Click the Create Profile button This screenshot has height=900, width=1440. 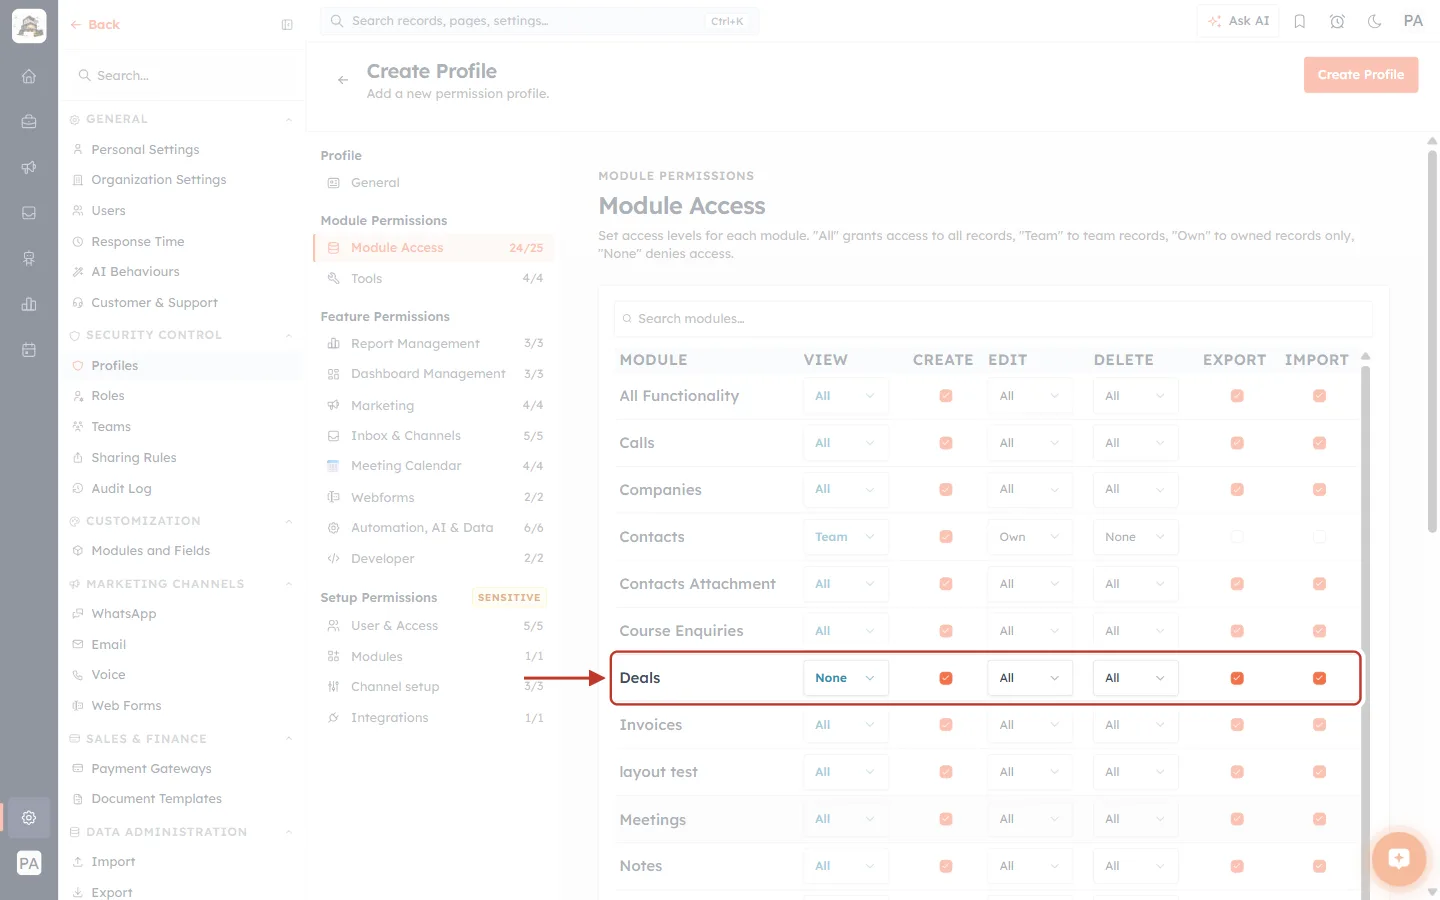point(1360,75)
